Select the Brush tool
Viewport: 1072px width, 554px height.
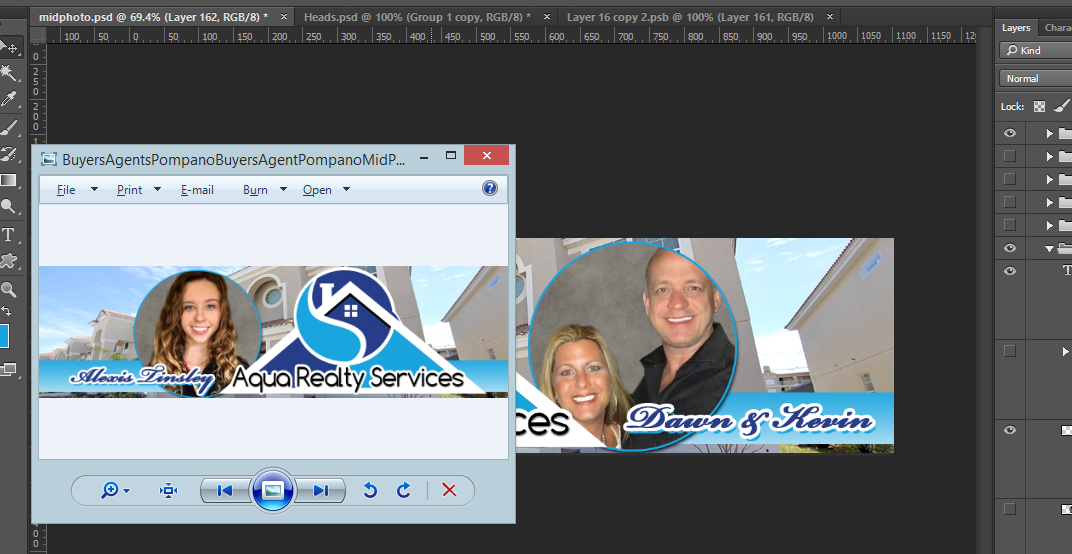point(8,127)
